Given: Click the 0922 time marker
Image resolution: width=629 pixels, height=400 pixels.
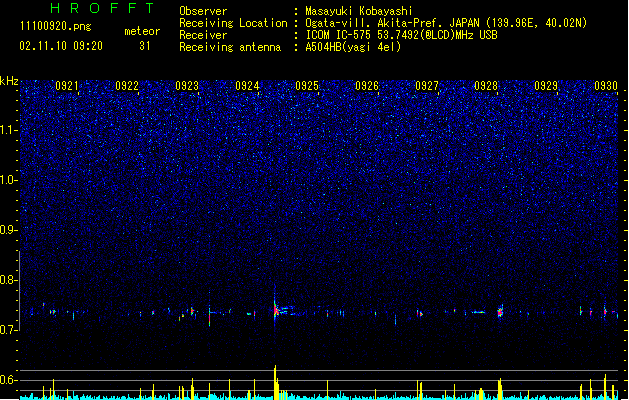Looking at the screenshot, I should (127, 86).
